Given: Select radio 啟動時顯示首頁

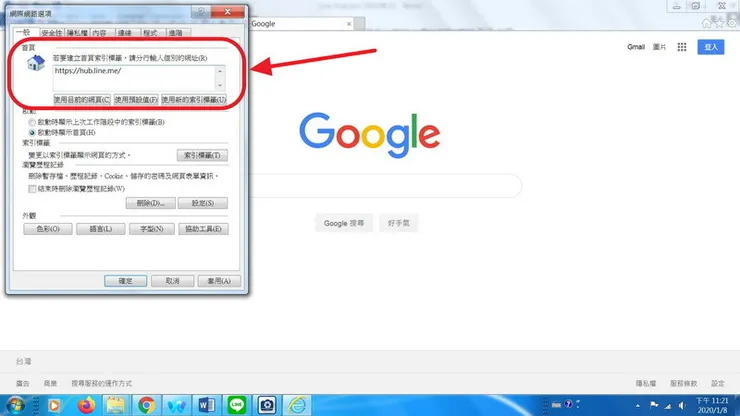Looking at the screenshot, I should click(32, 133).
